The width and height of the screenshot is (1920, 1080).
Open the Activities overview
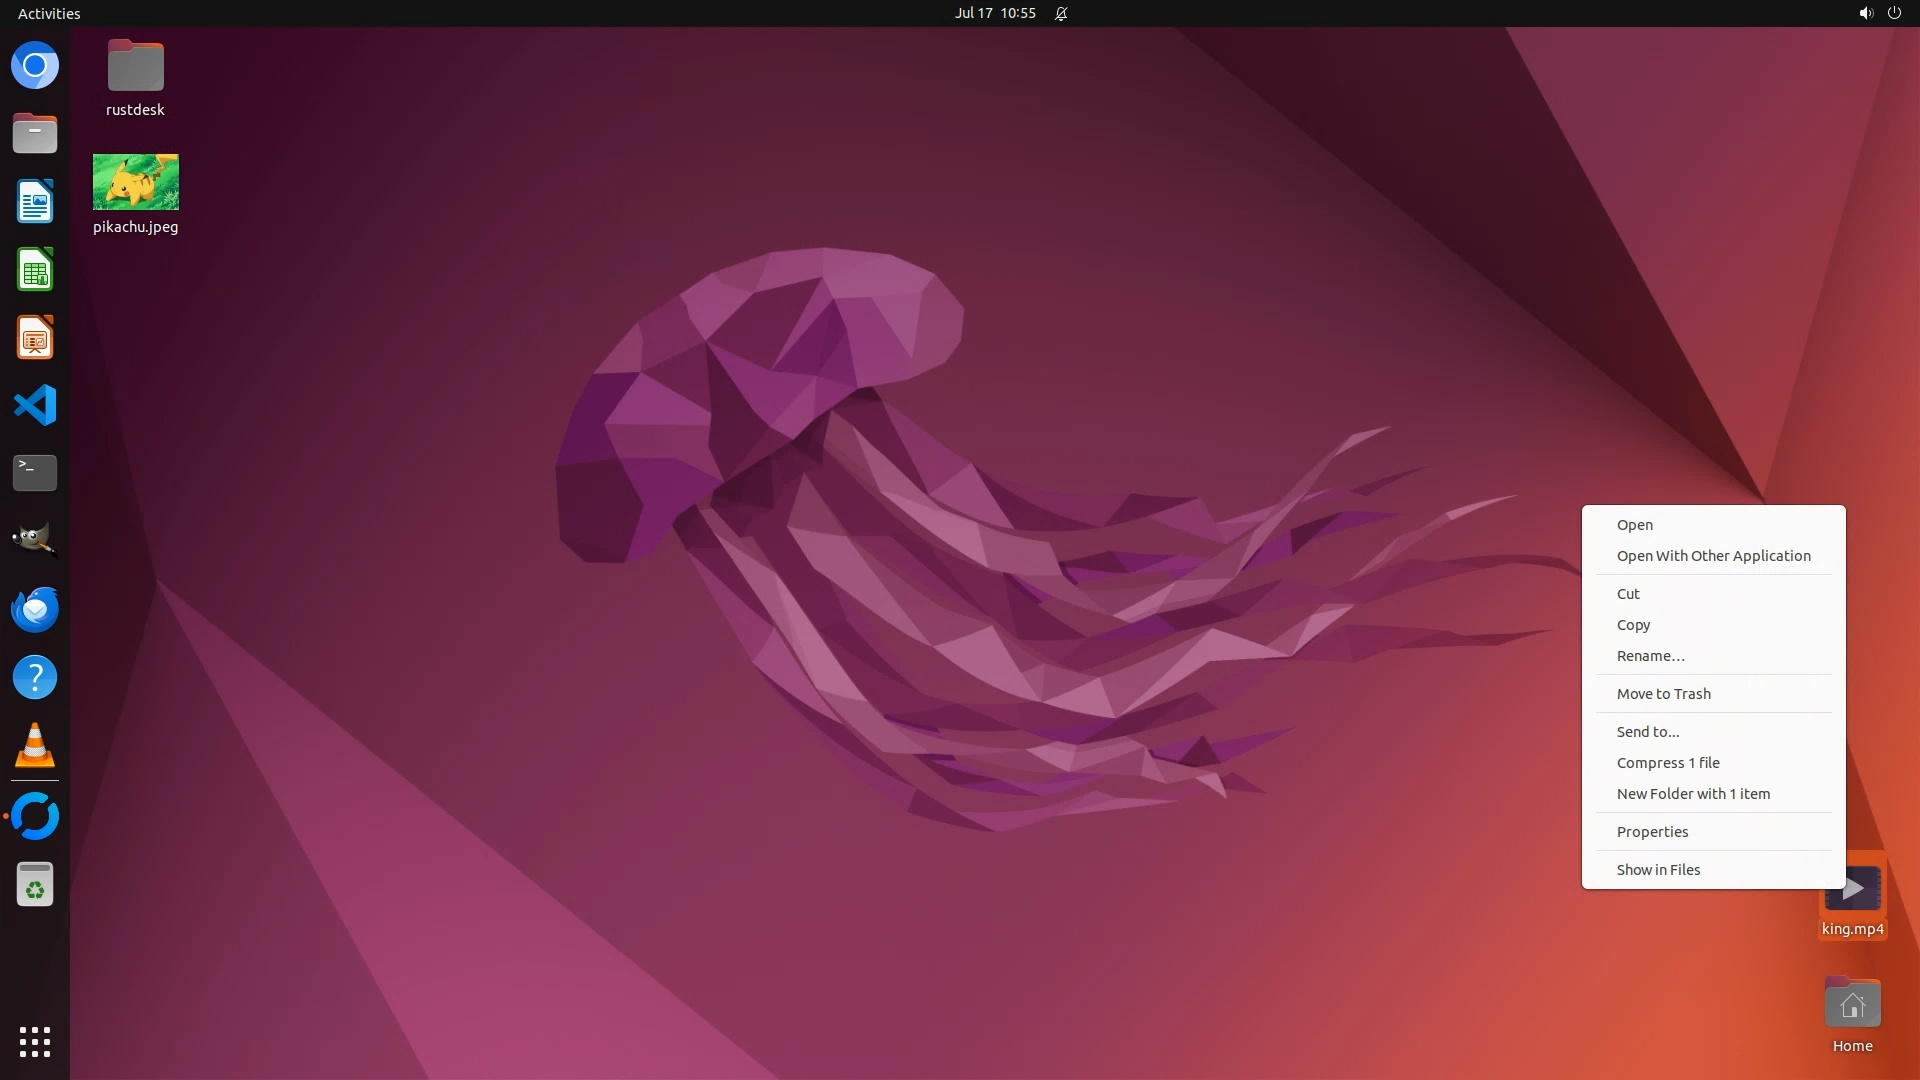pos(49,13)
